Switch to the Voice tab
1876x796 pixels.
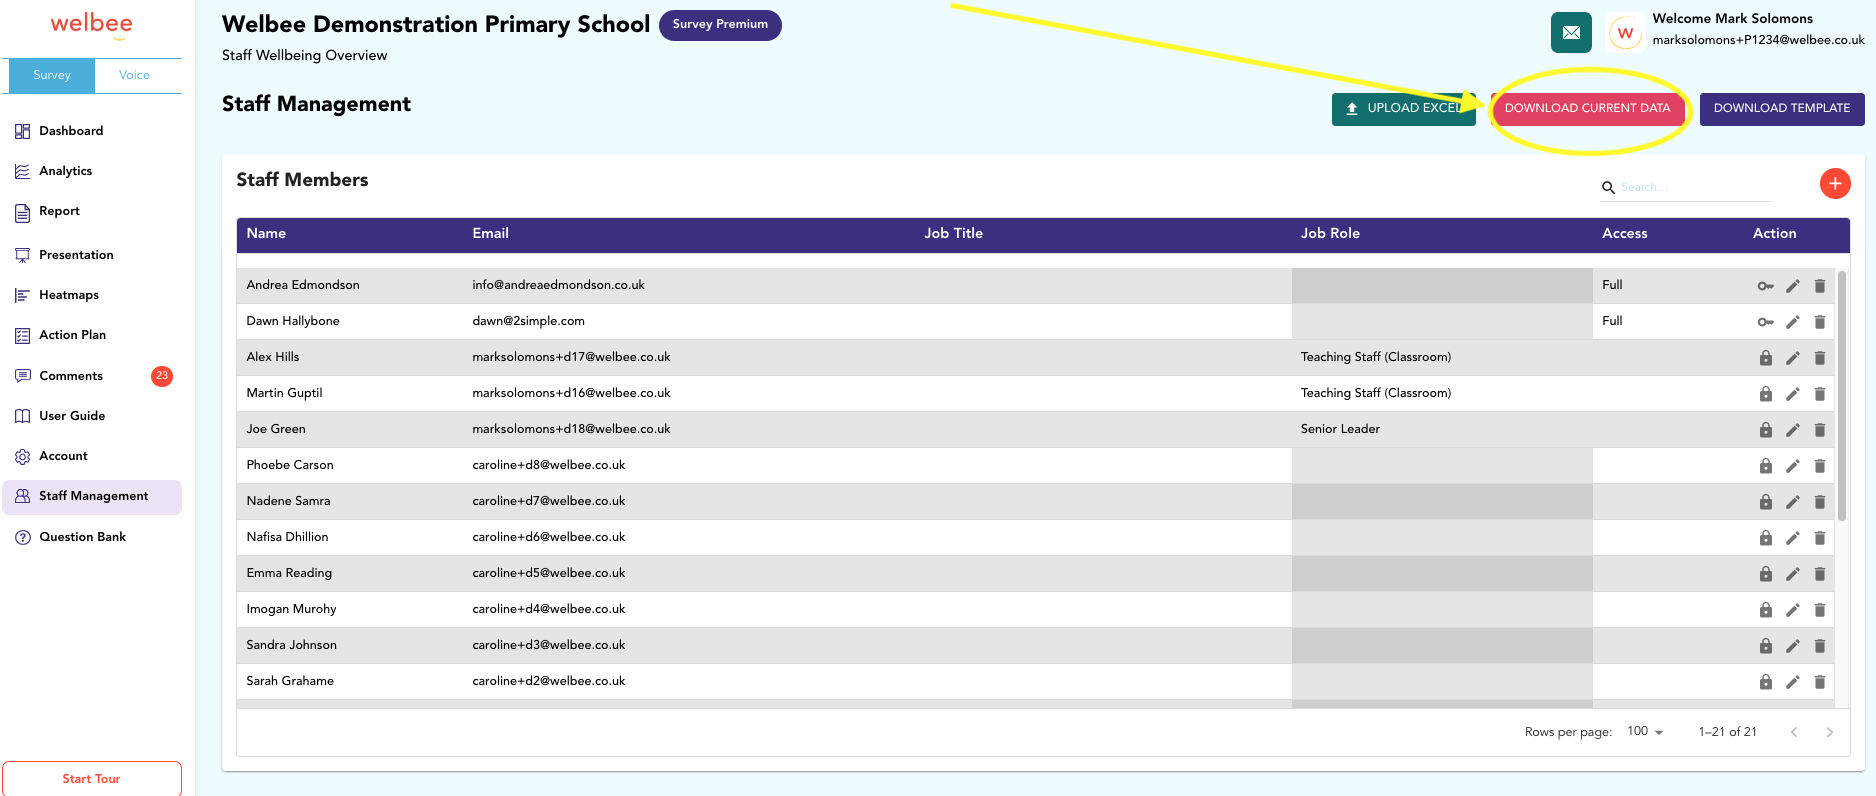click(x=135, y=75)
